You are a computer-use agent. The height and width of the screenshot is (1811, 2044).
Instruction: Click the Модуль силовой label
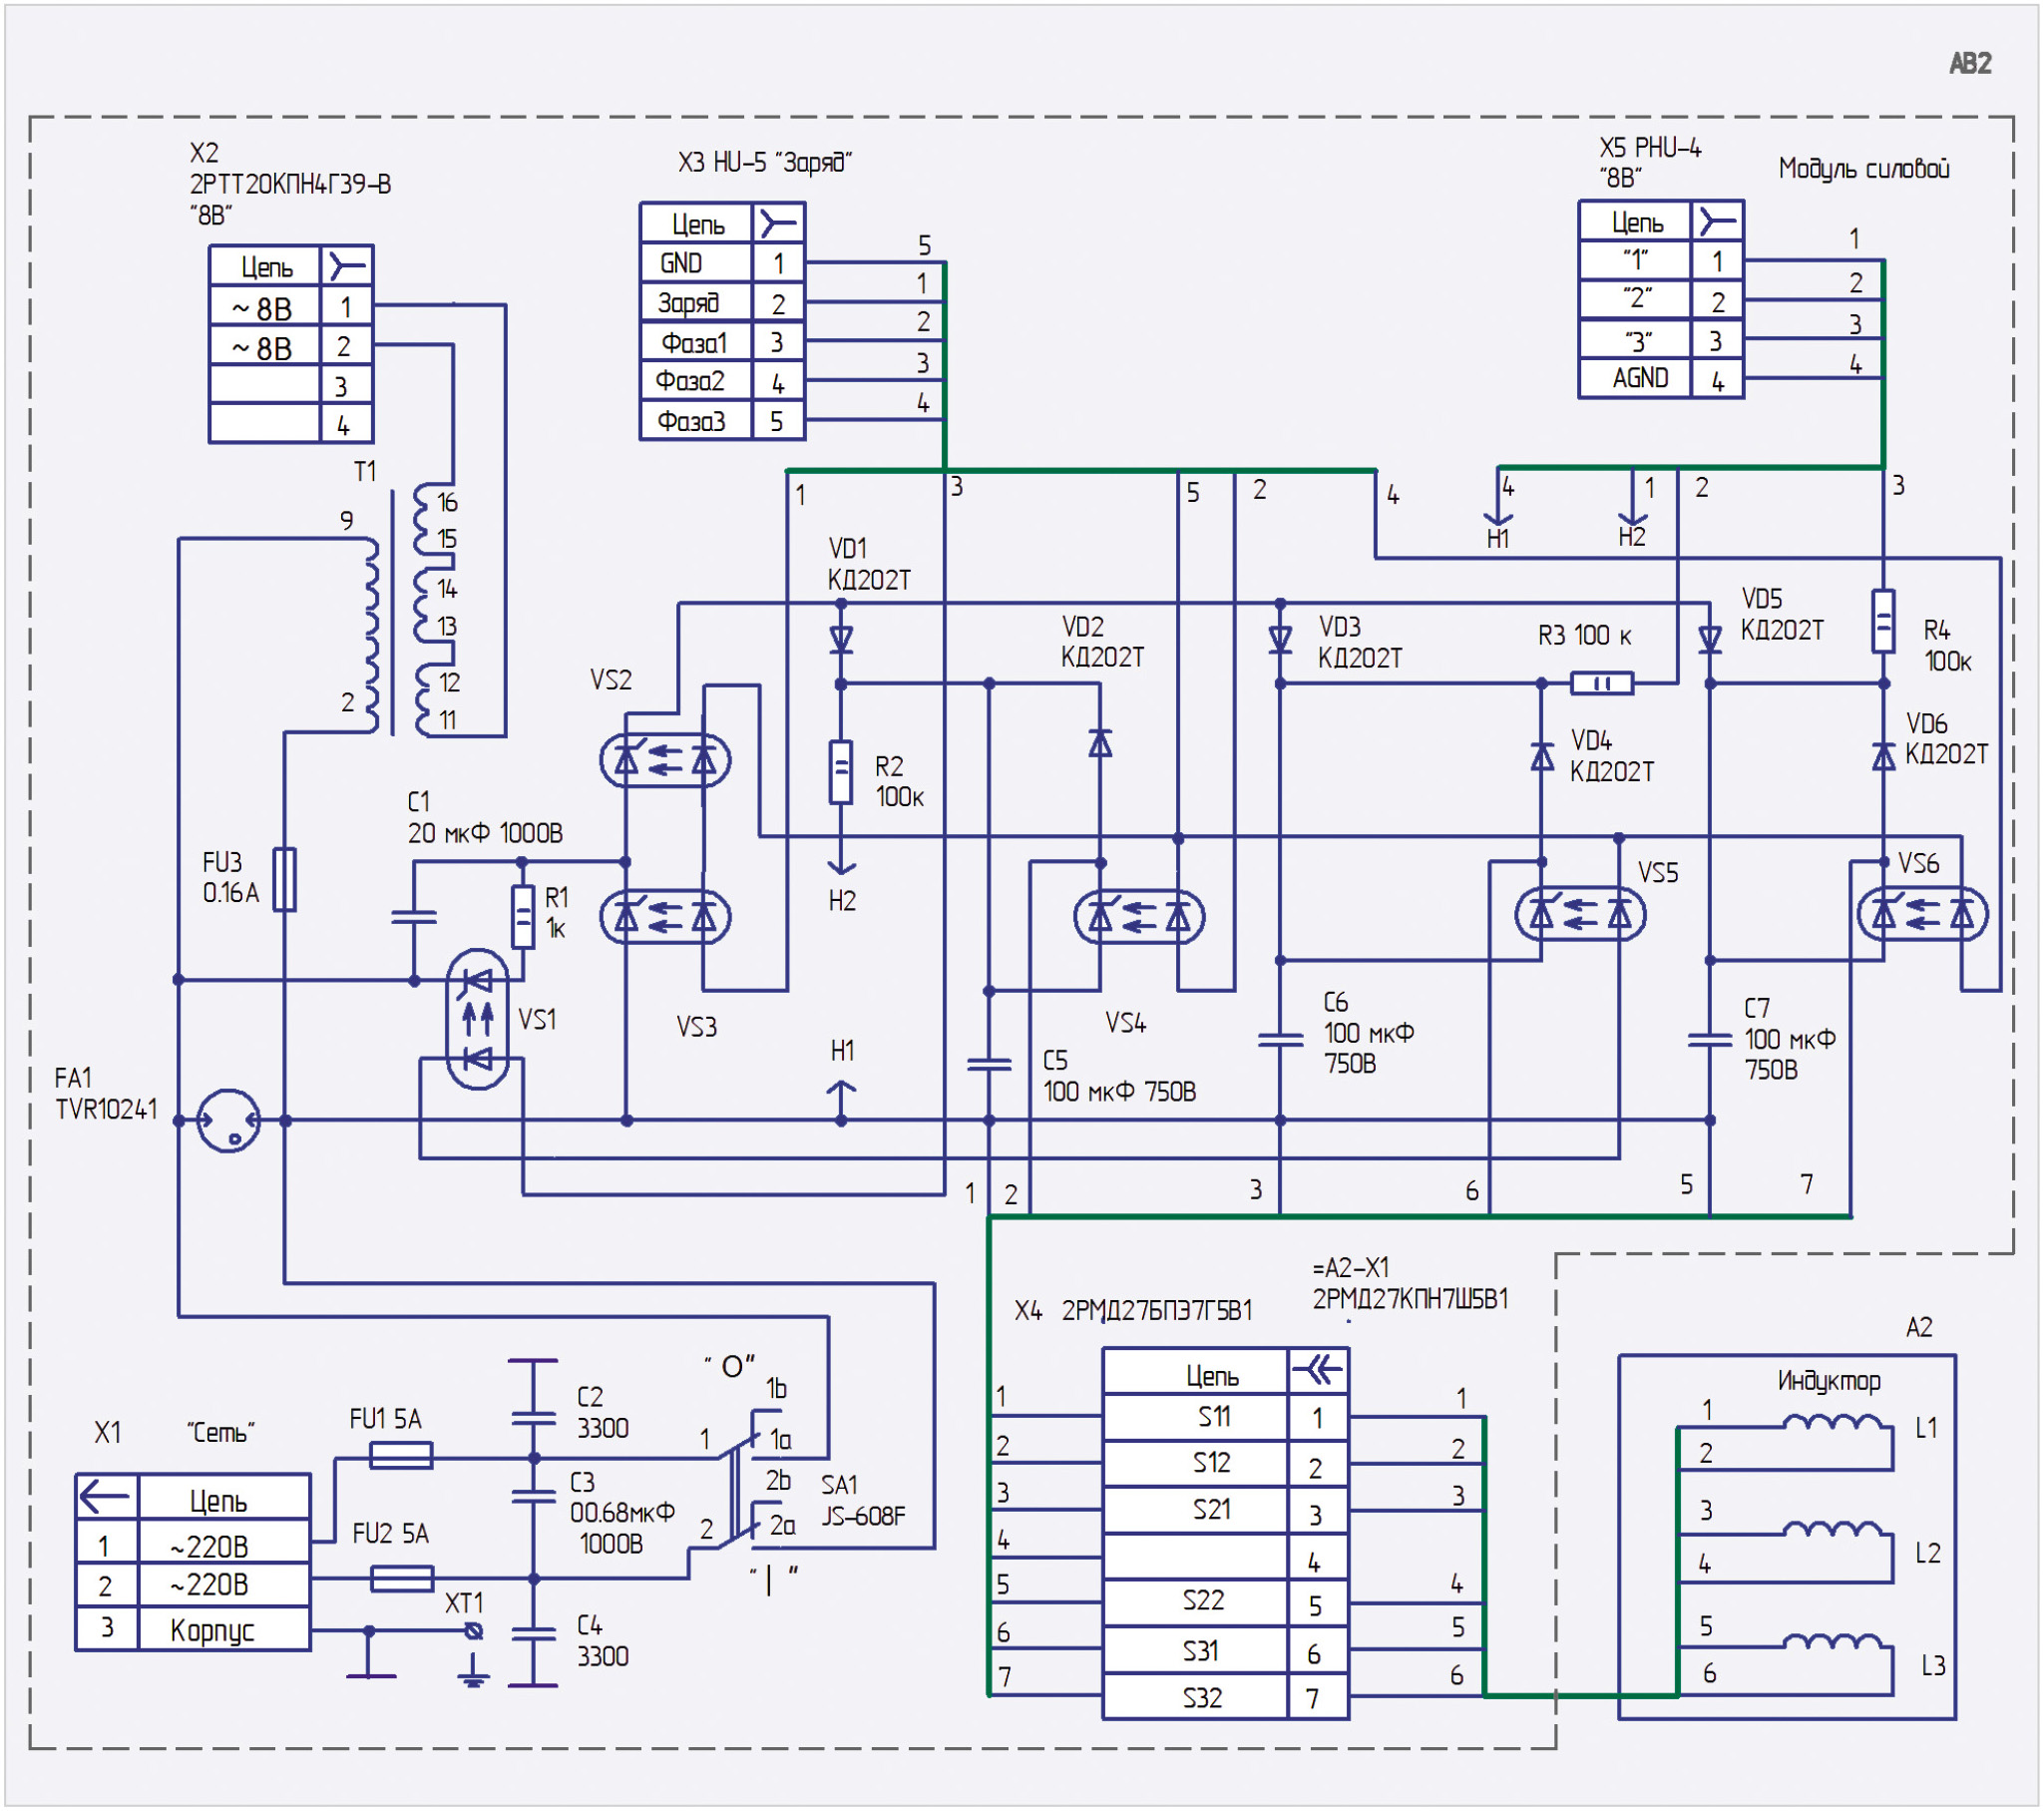[x=1863, y=169]
